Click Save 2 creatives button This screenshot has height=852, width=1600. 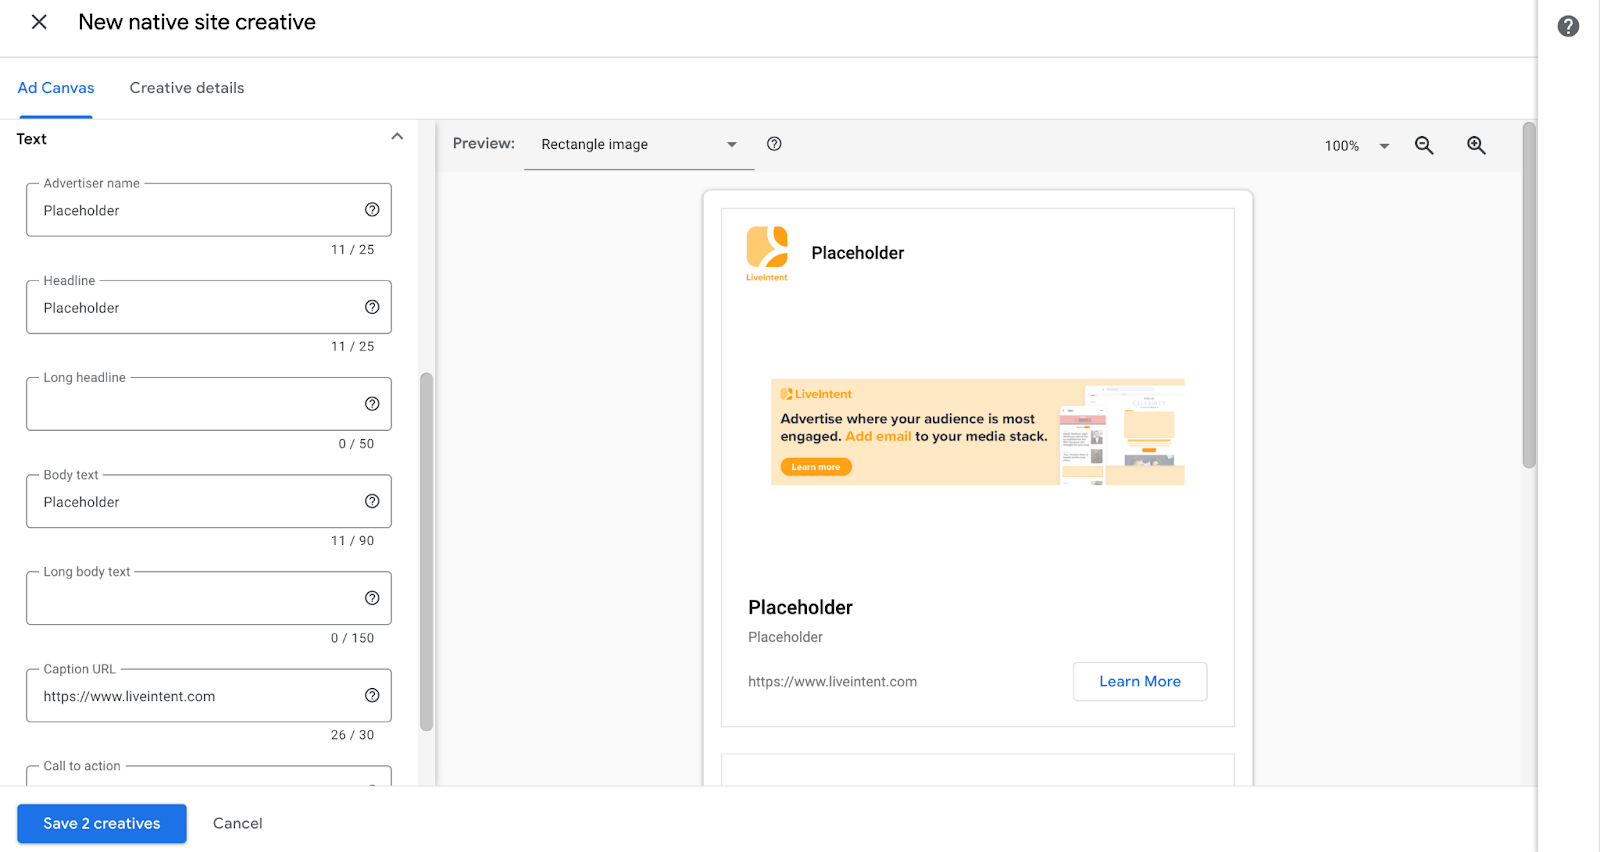tap(102, 823)
